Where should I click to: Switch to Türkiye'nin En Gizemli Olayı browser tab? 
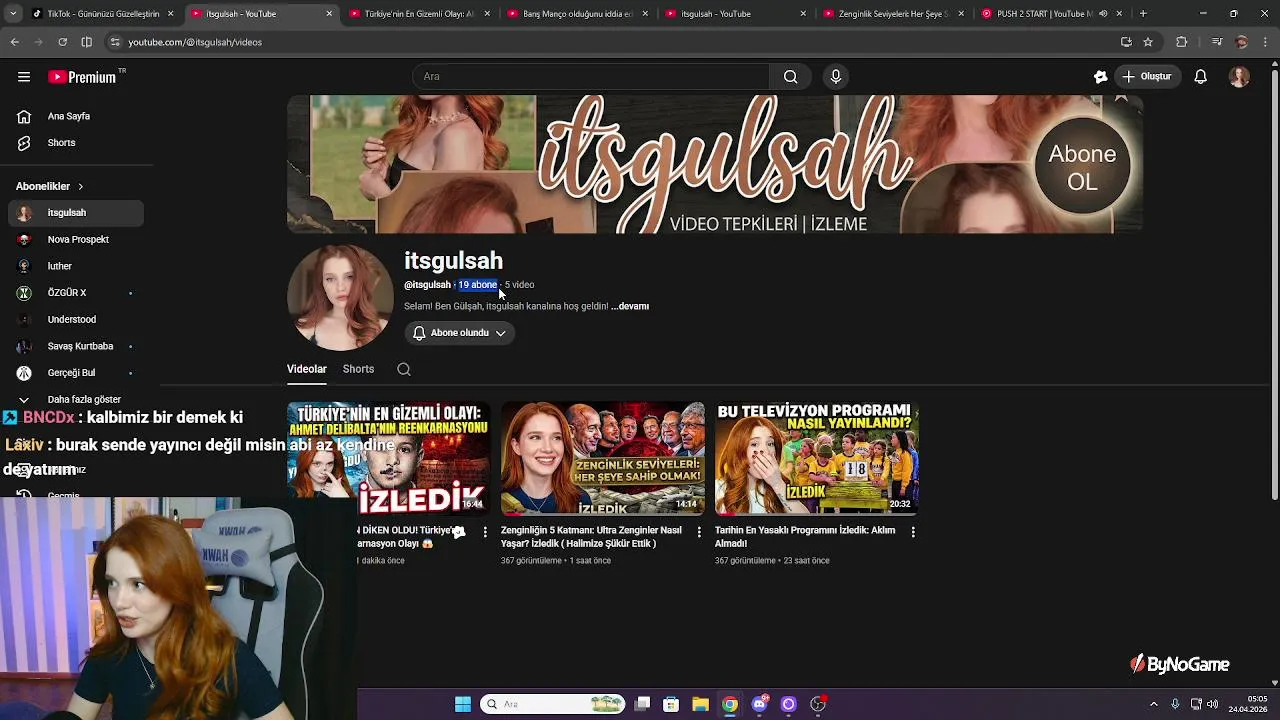(420, 14)
